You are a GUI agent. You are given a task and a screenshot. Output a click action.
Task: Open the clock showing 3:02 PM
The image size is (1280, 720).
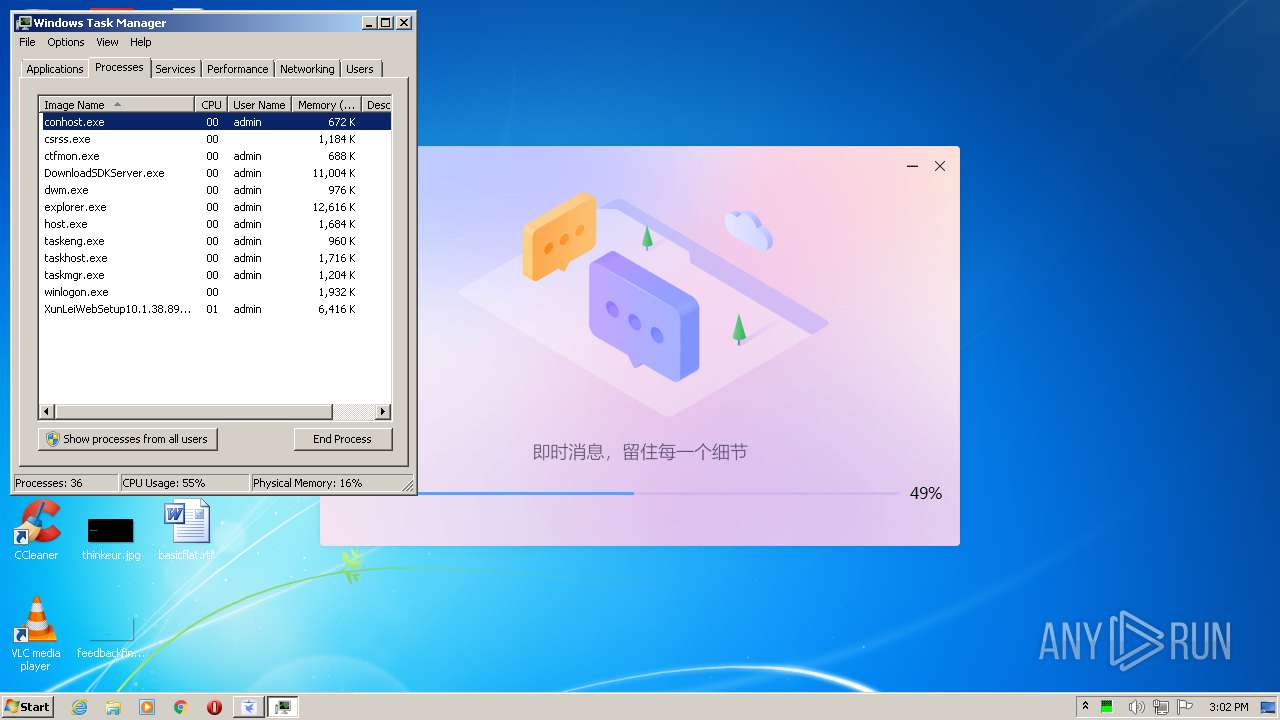1228,707
